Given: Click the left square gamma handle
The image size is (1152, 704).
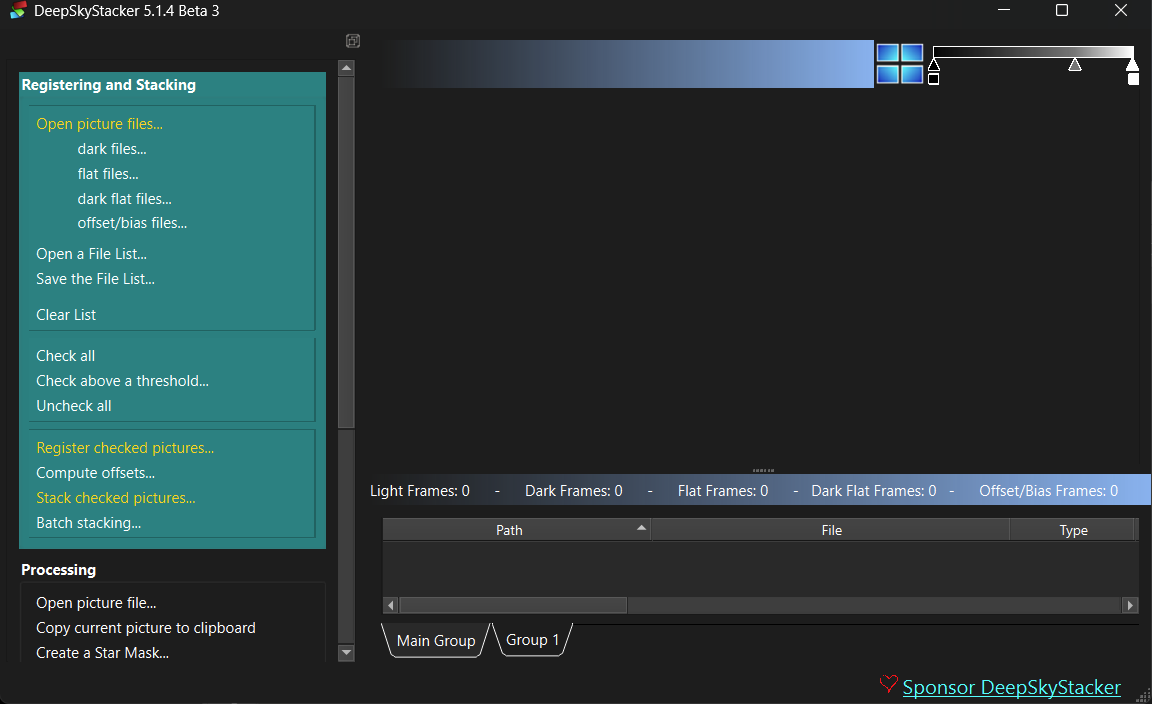Looking at the screenshot, I should point(934,79).
